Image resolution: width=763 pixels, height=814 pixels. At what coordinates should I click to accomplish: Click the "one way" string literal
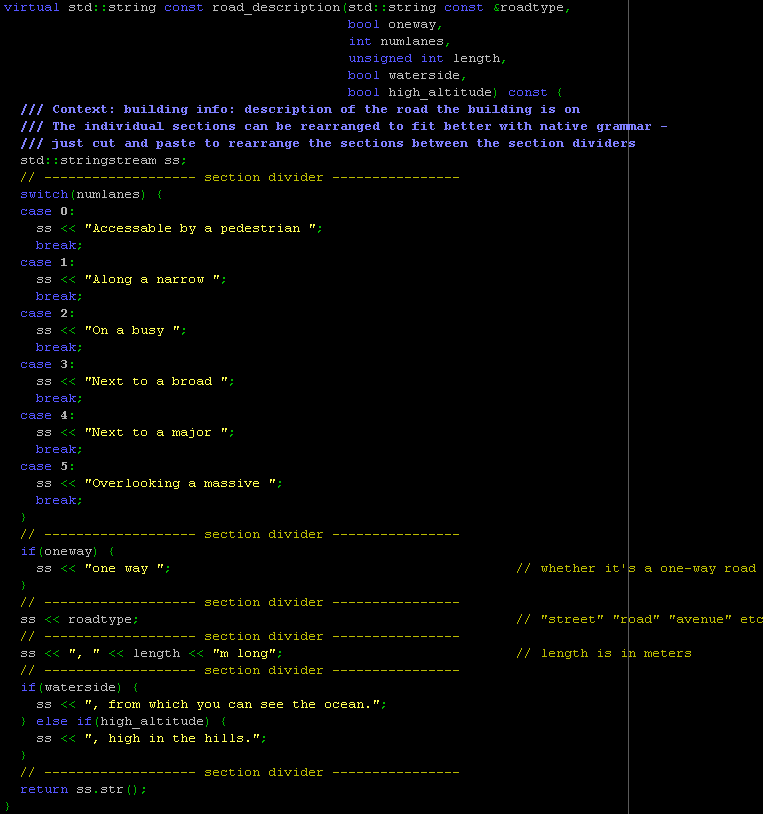pyautogui.click(x=125, y=568)
